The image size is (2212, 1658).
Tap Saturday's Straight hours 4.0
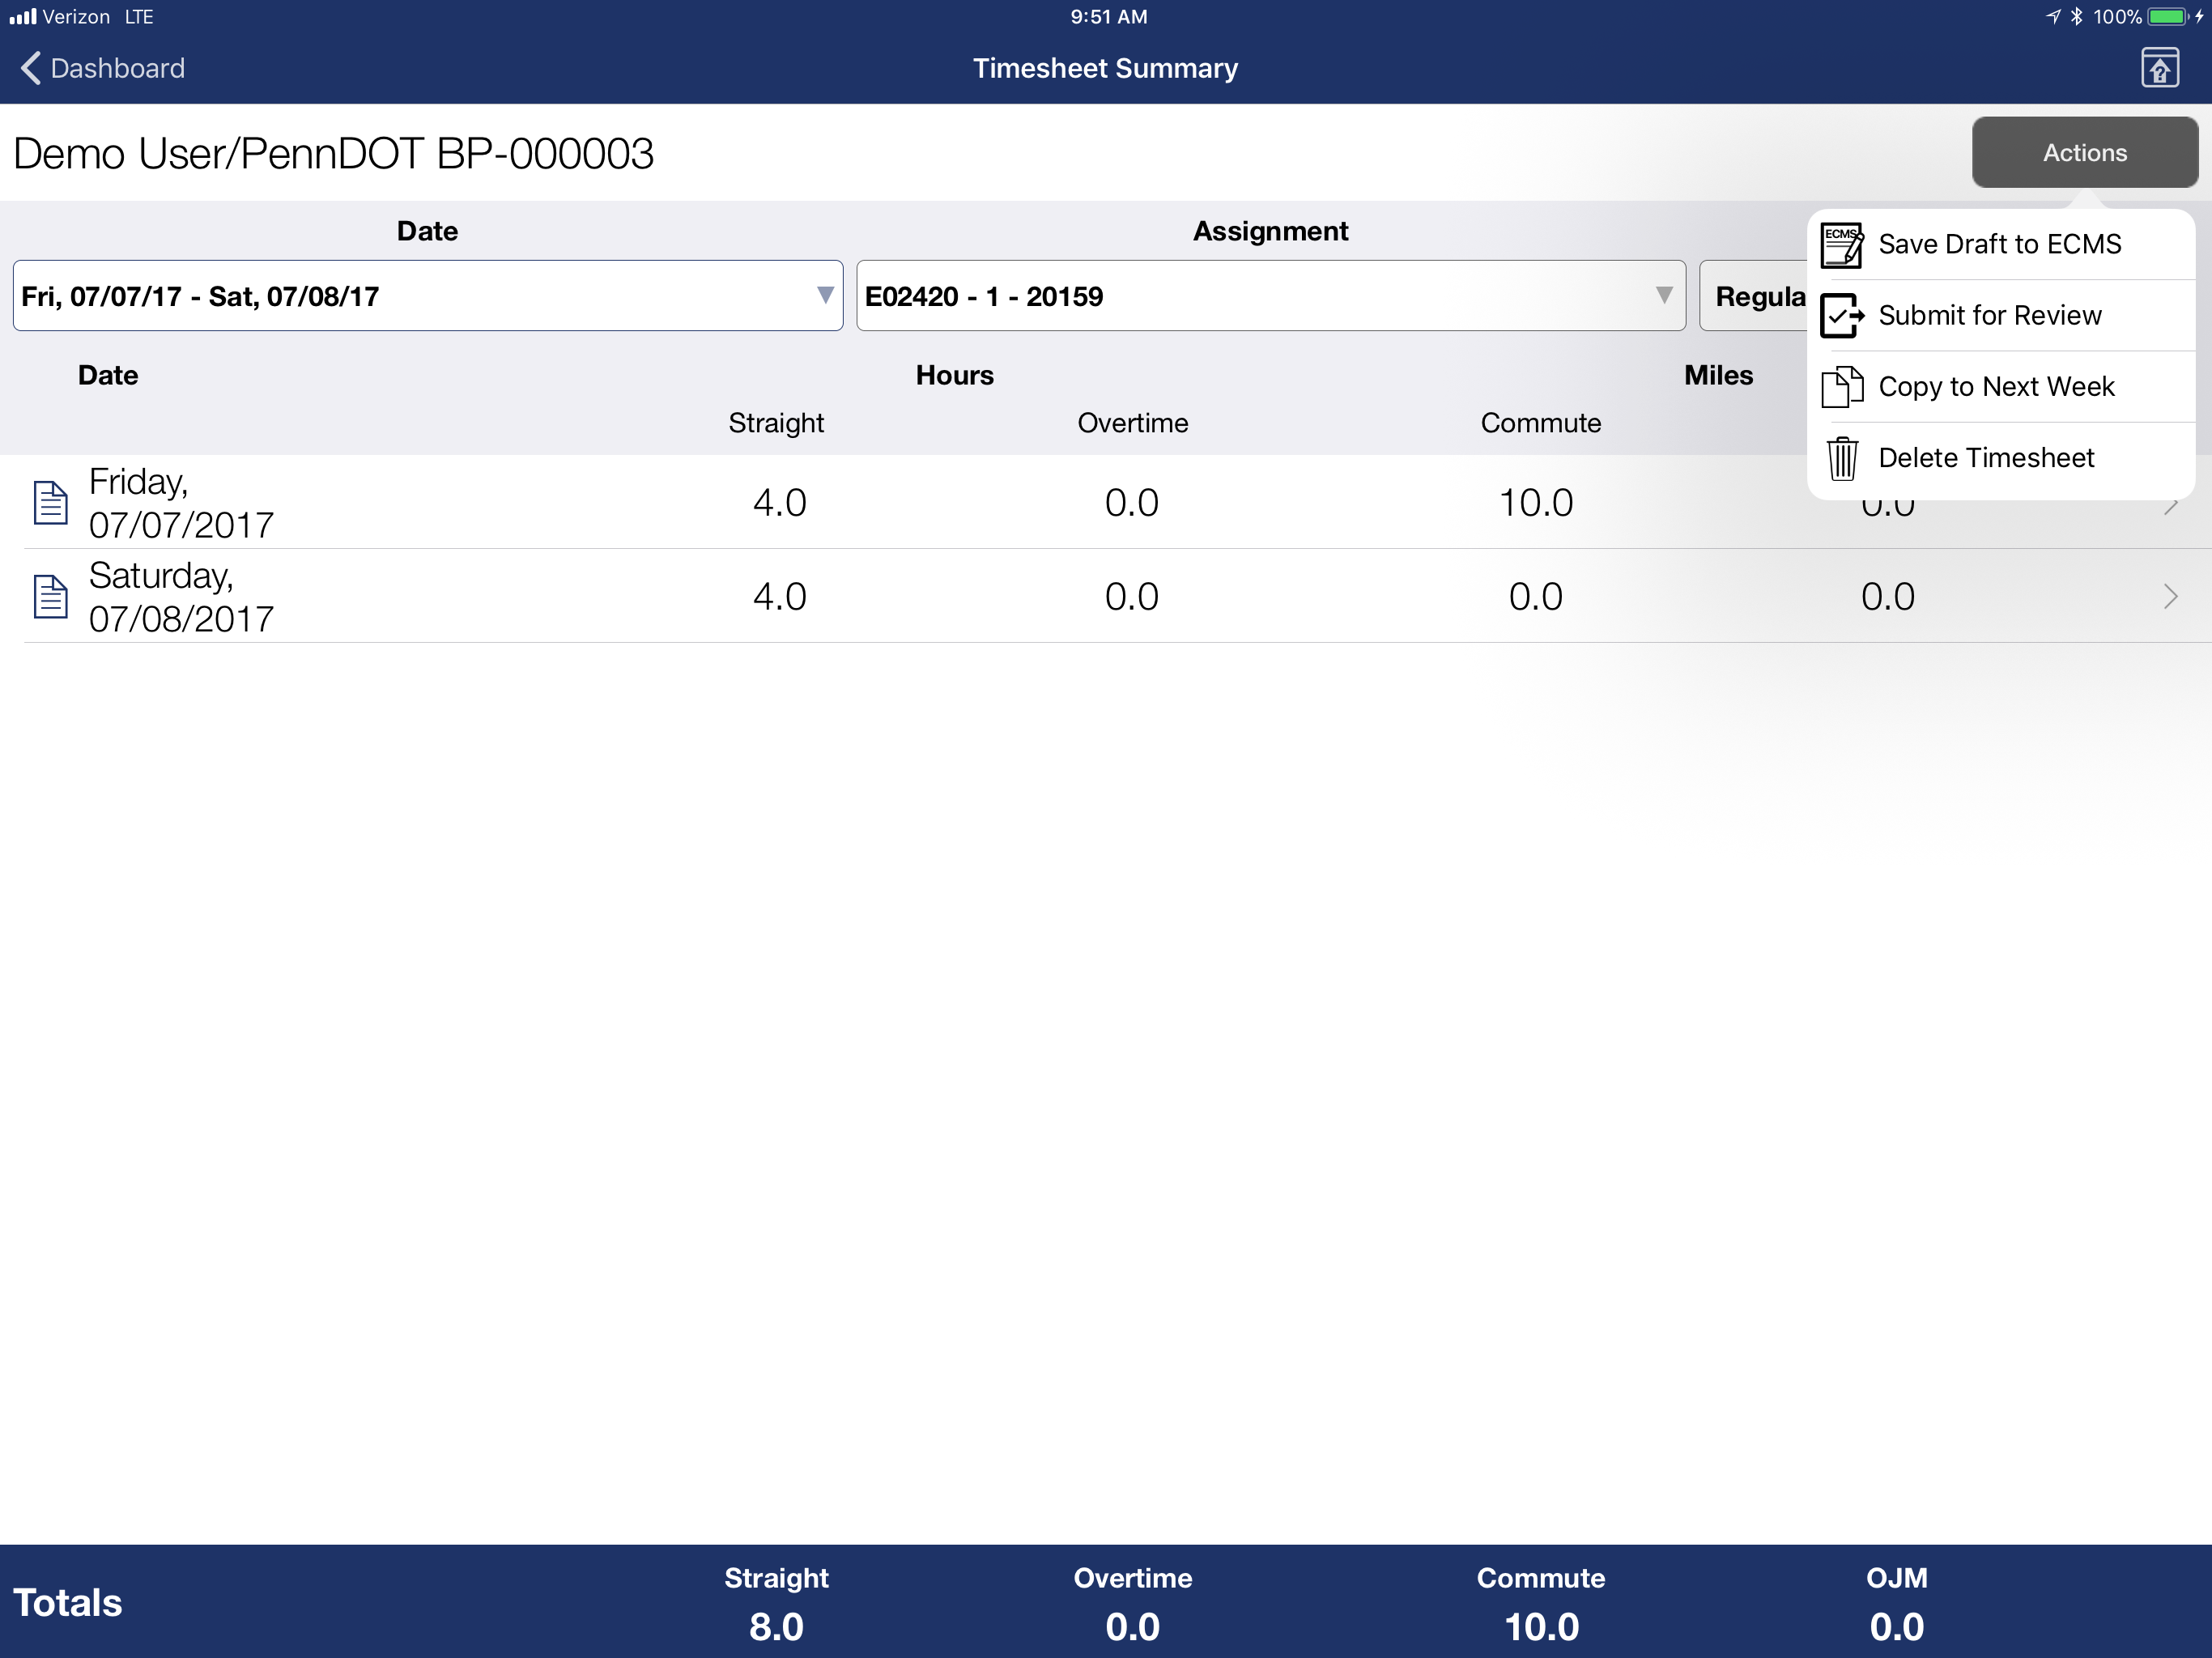tap(779, 596)
